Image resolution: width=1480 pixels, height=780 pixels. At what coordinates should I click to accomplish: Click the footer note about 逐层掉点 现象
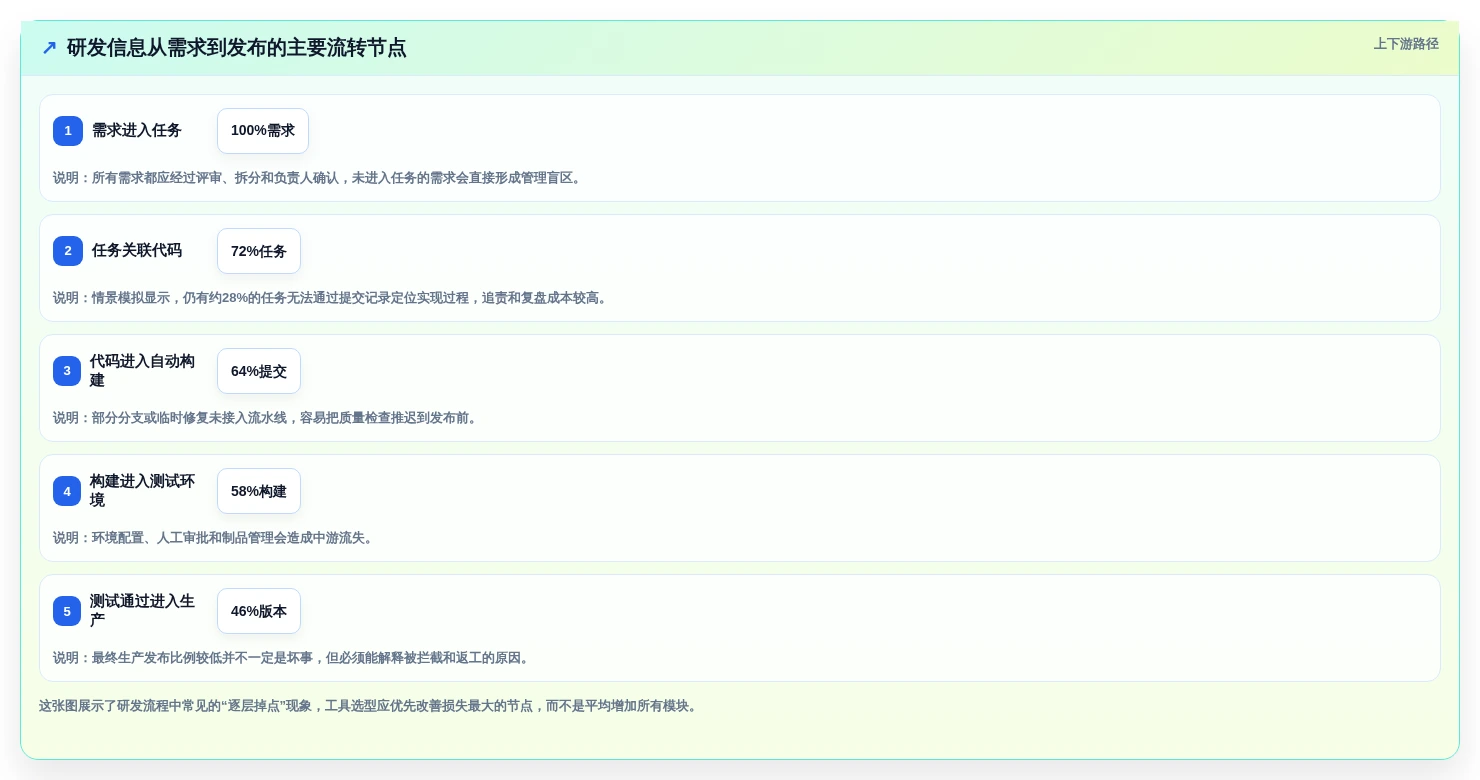tap(370, 706)
